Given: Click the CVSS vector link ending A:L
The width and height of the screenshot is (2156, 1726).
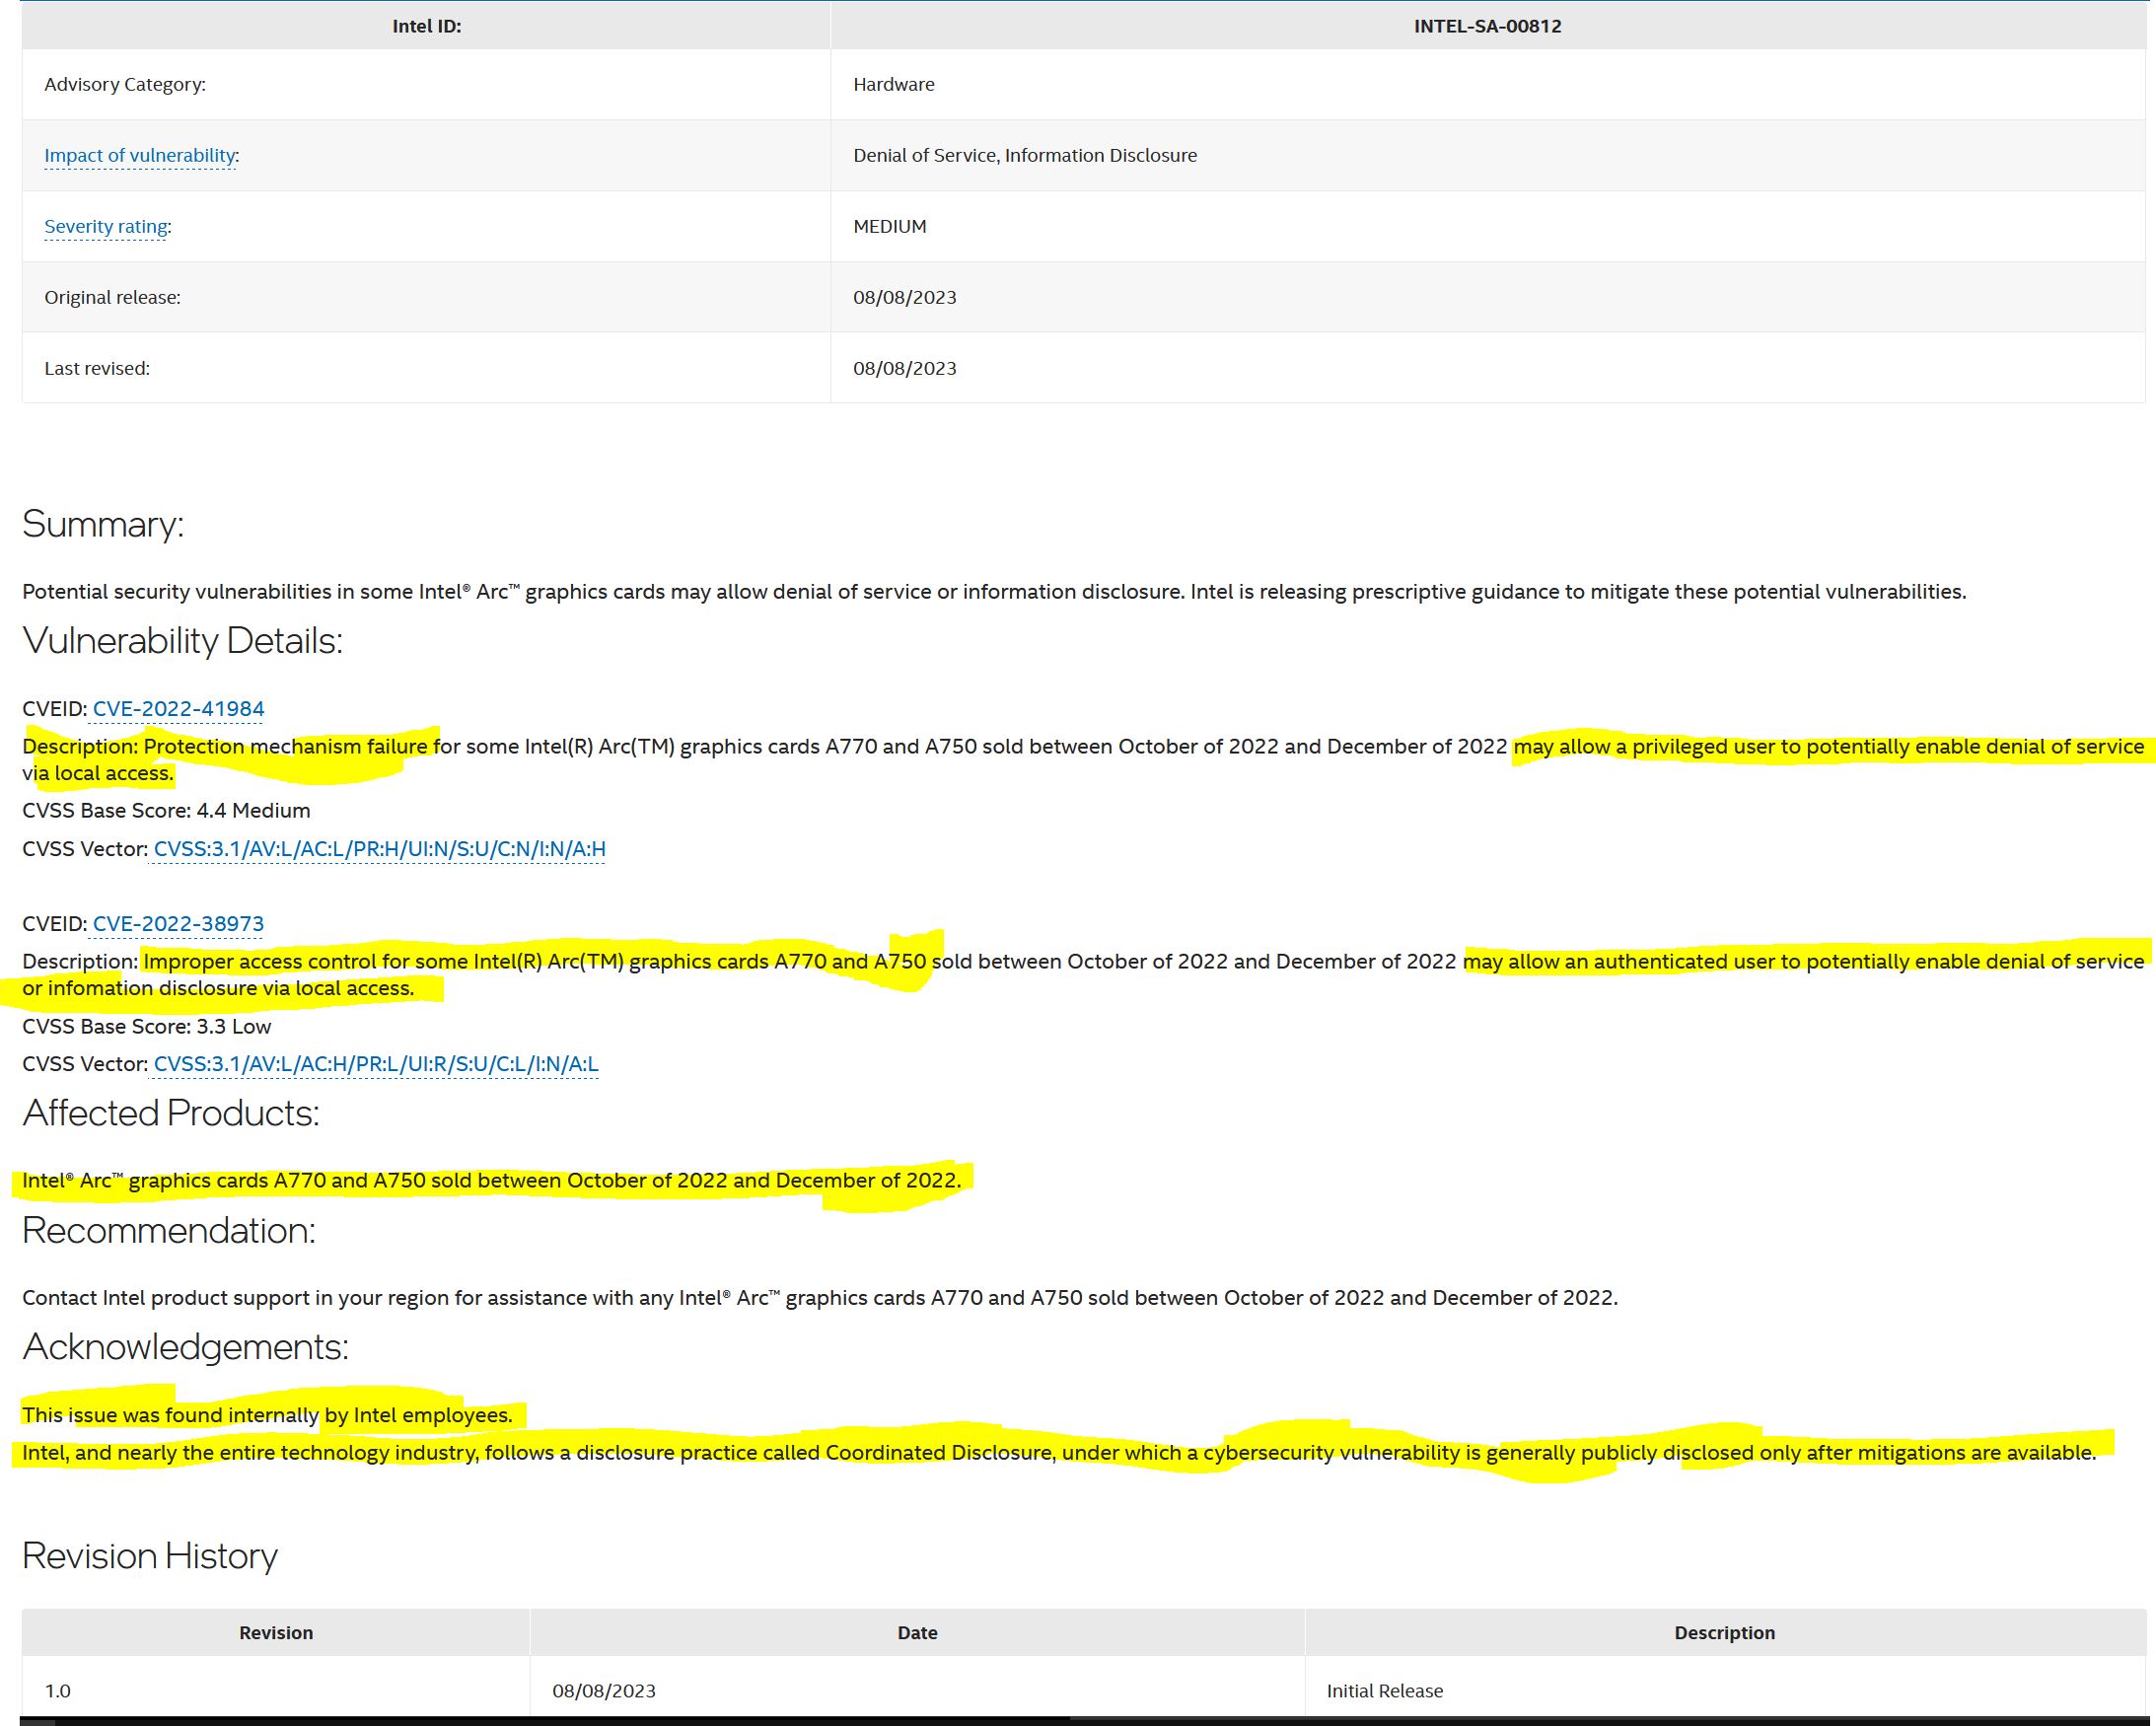Looking at the screenshot, I should (x=375, y=1064).
